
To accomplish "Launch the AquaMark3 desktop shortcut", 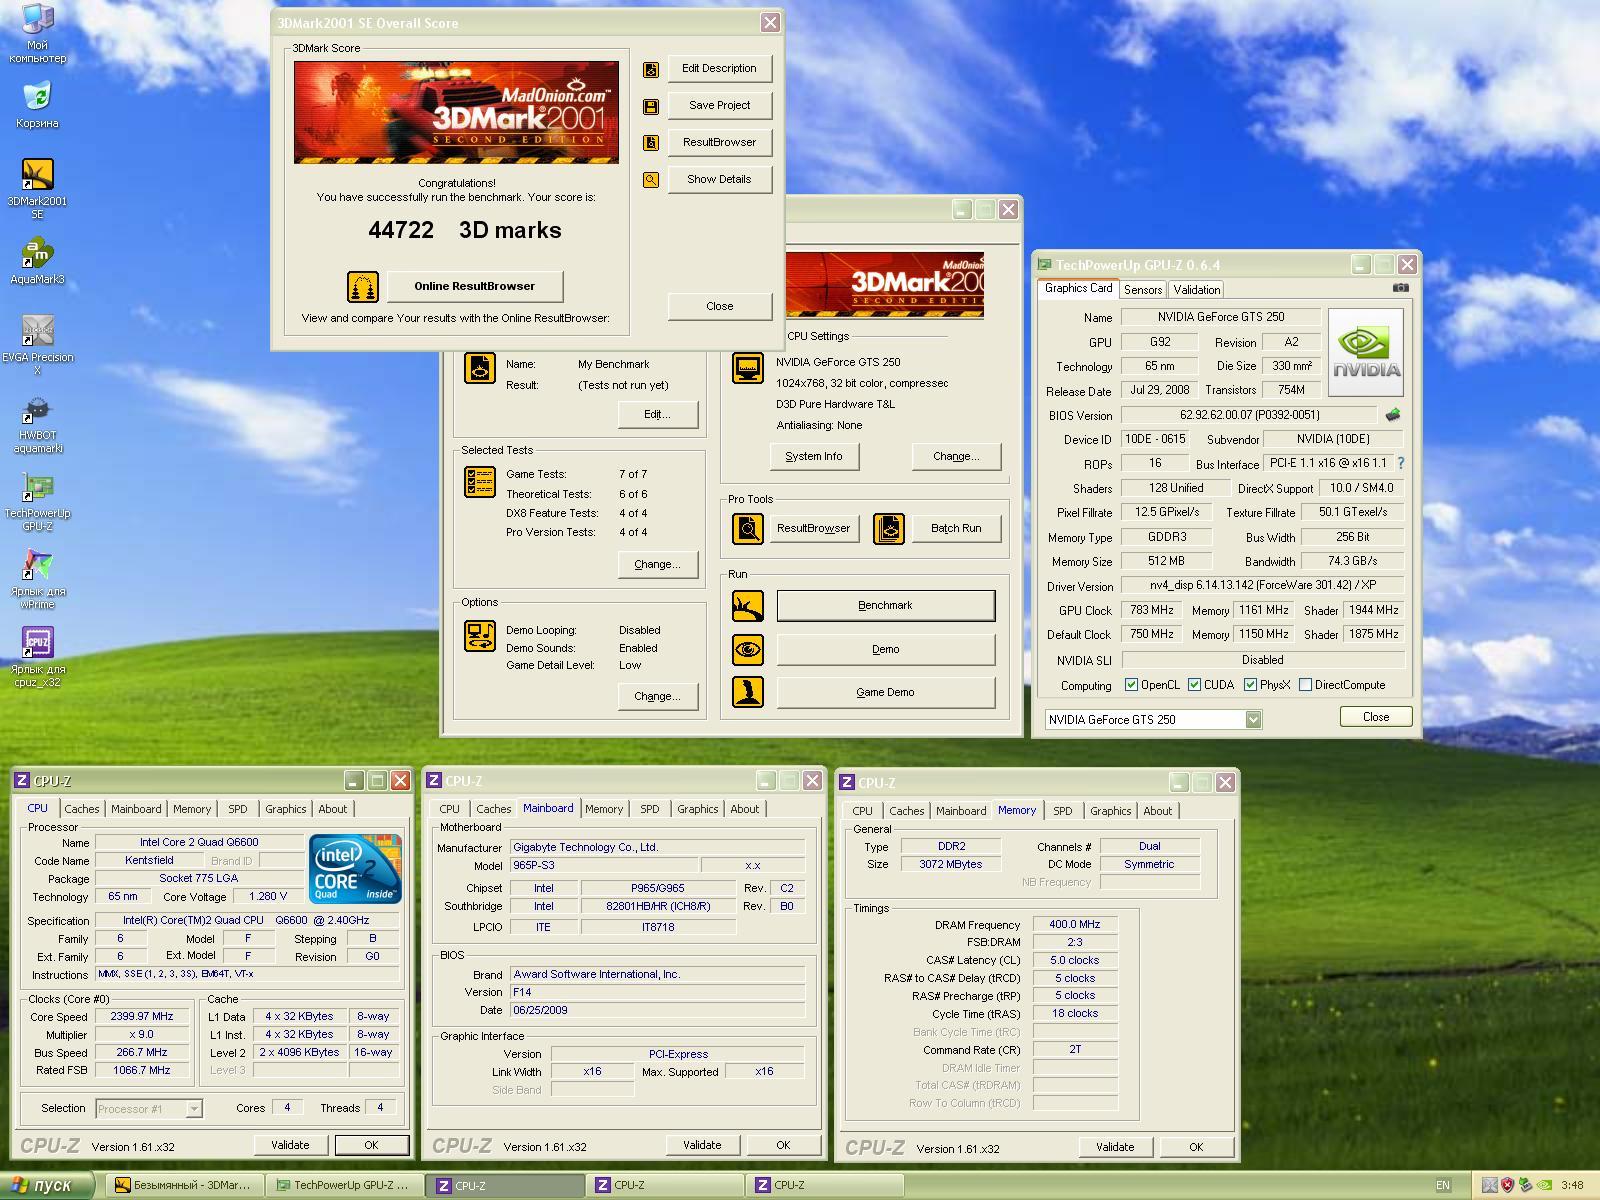I will (x=37, y=262).
